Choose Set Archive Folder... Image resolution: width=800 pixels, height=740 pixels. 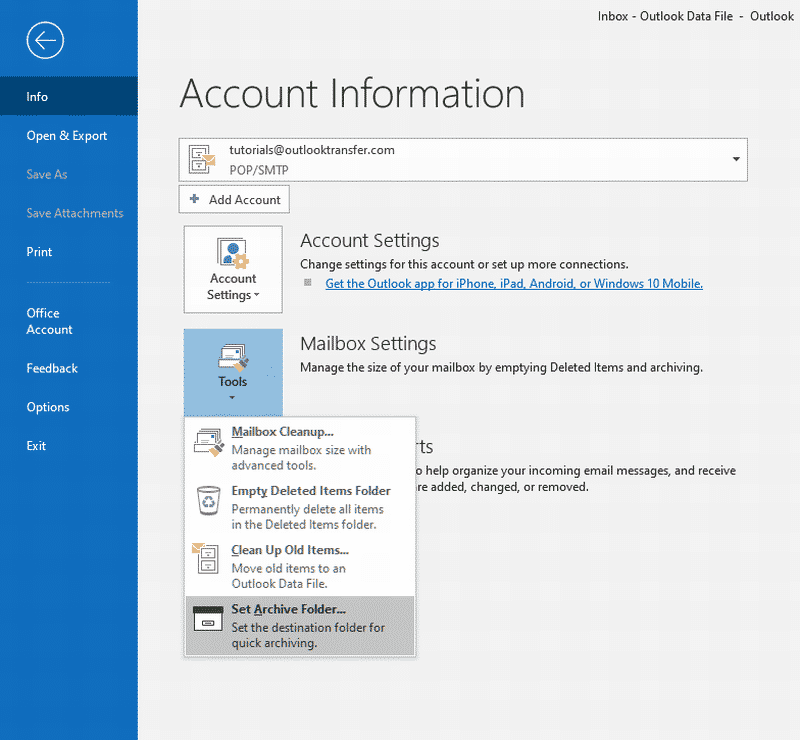click(300, 626)
